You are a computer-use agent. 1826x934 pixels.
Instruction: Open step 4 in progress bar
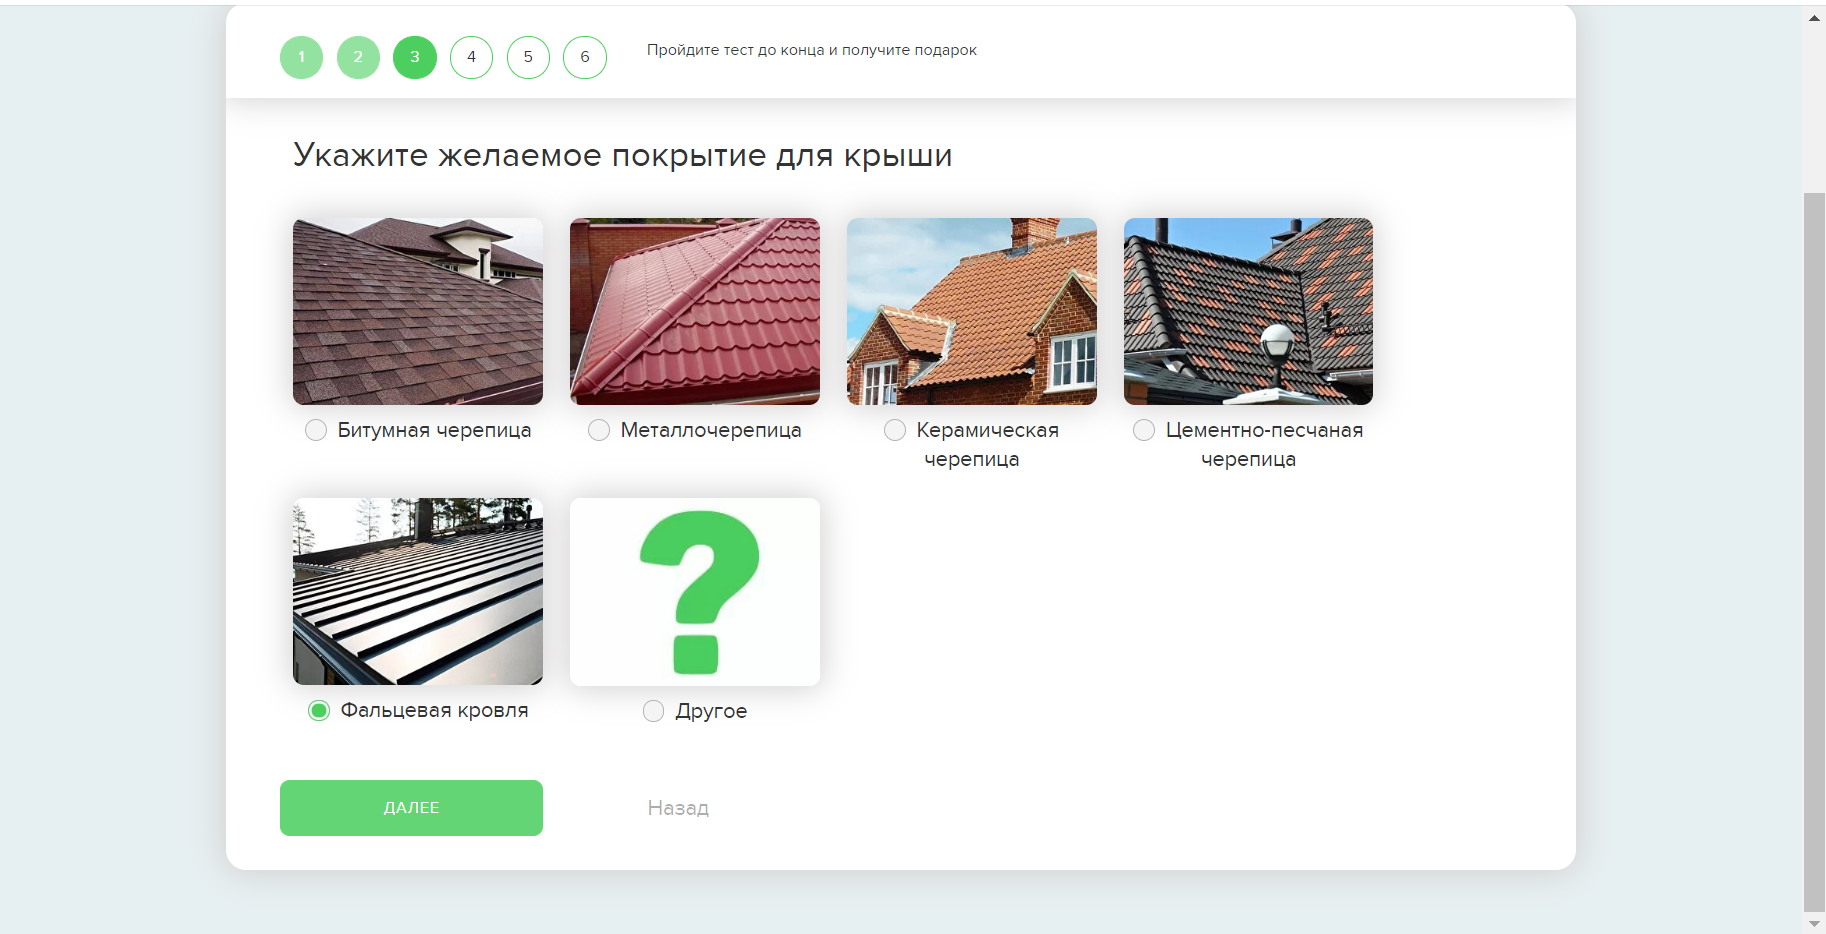(471, 57)
